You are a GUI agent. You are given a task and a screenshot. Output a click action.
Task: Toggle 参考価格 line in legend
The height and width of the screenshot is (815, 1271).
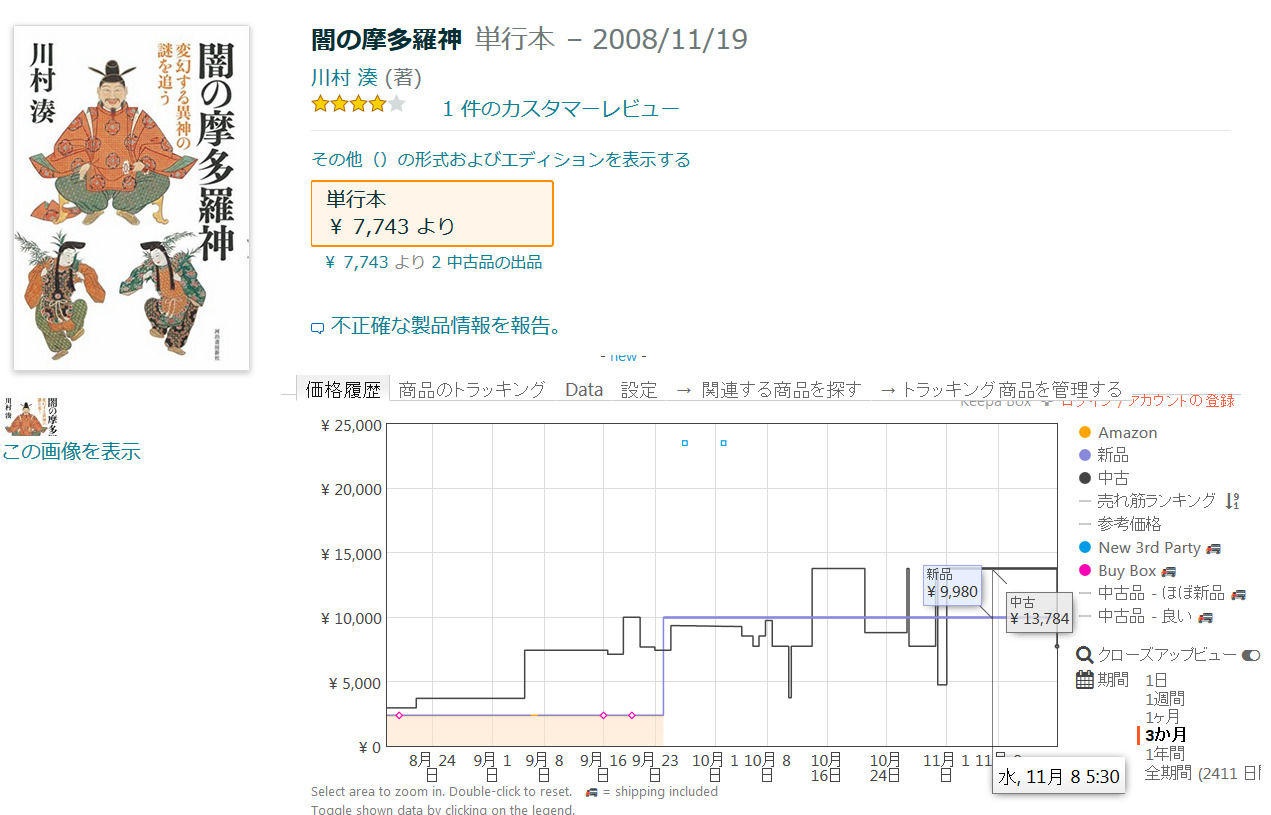[x=1120, y=524]
